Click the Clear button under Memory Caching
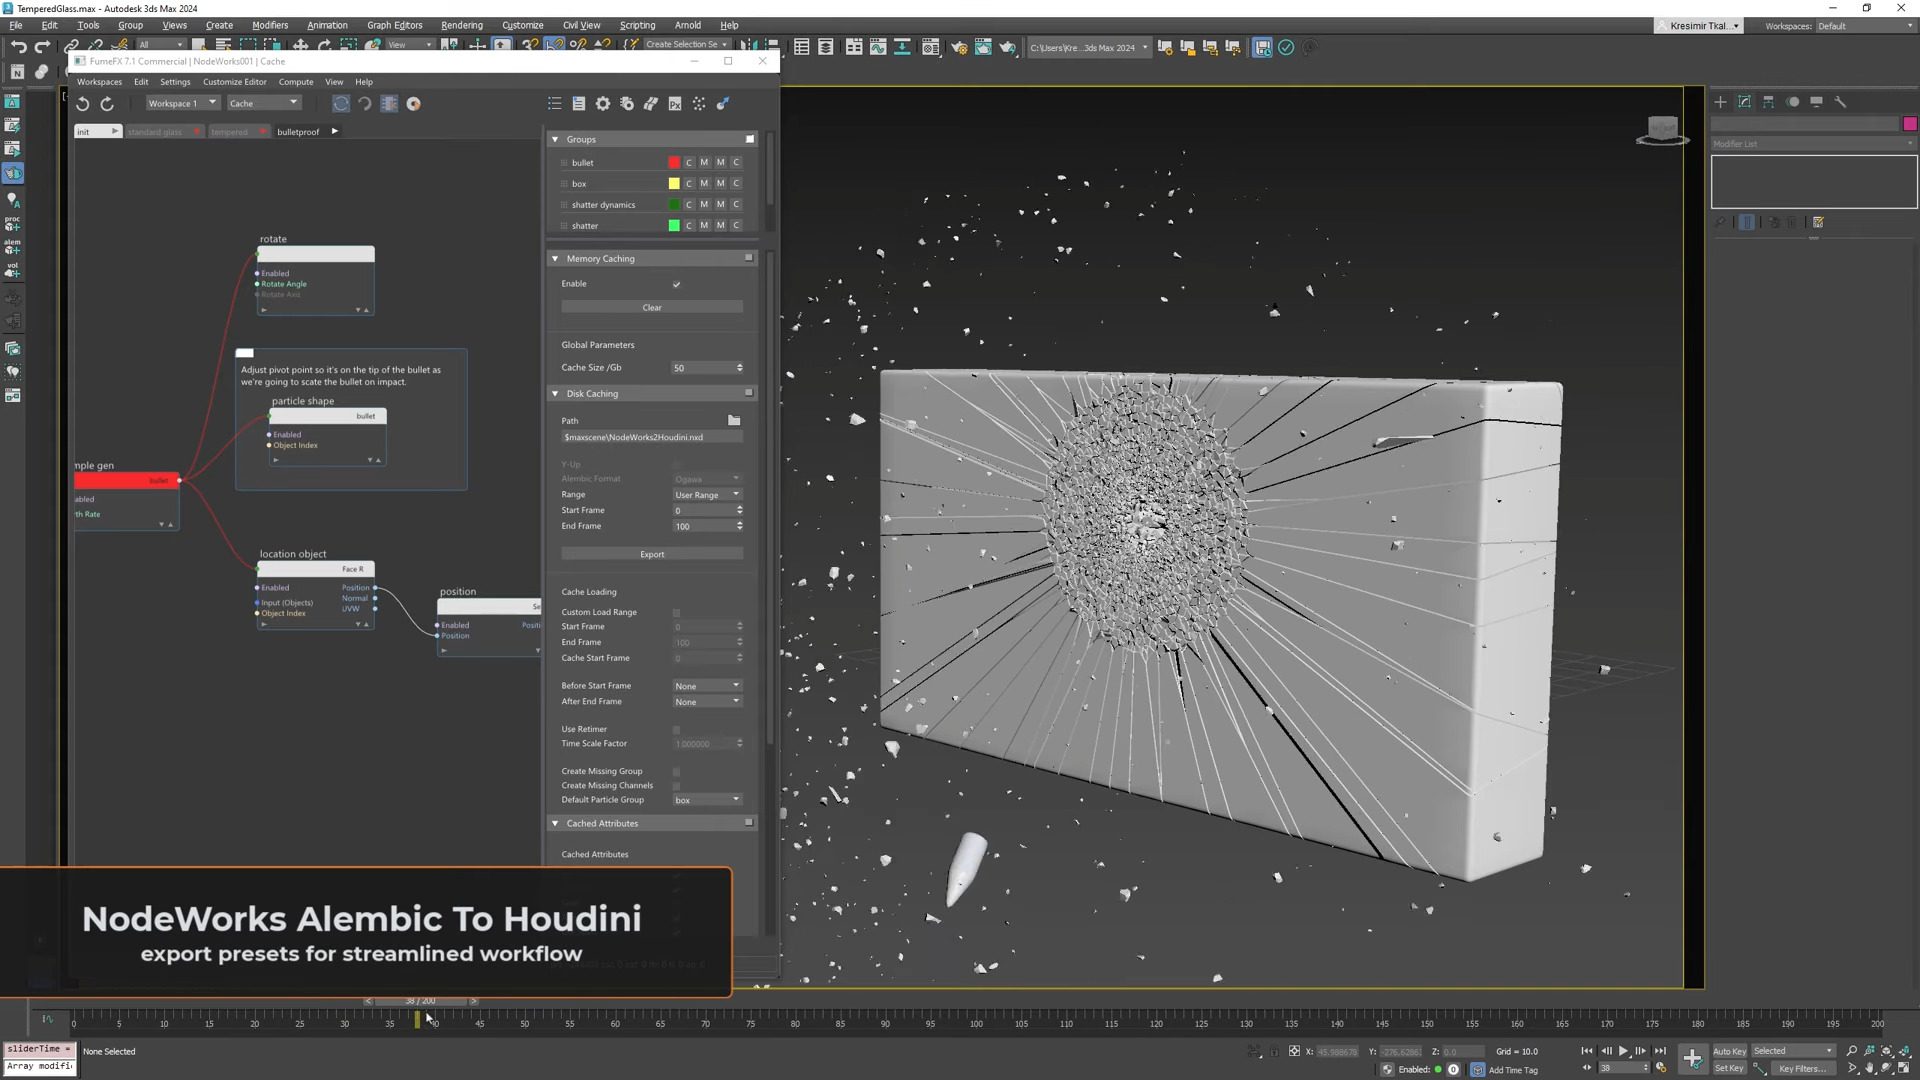This screenshot has height=1080, width=1920. click(x=651, y=307)
